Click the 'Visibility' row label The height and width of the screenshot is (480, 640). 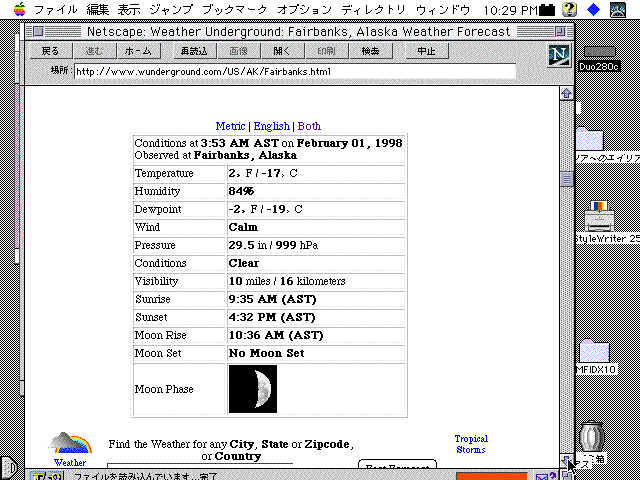[x=156, y=281]
